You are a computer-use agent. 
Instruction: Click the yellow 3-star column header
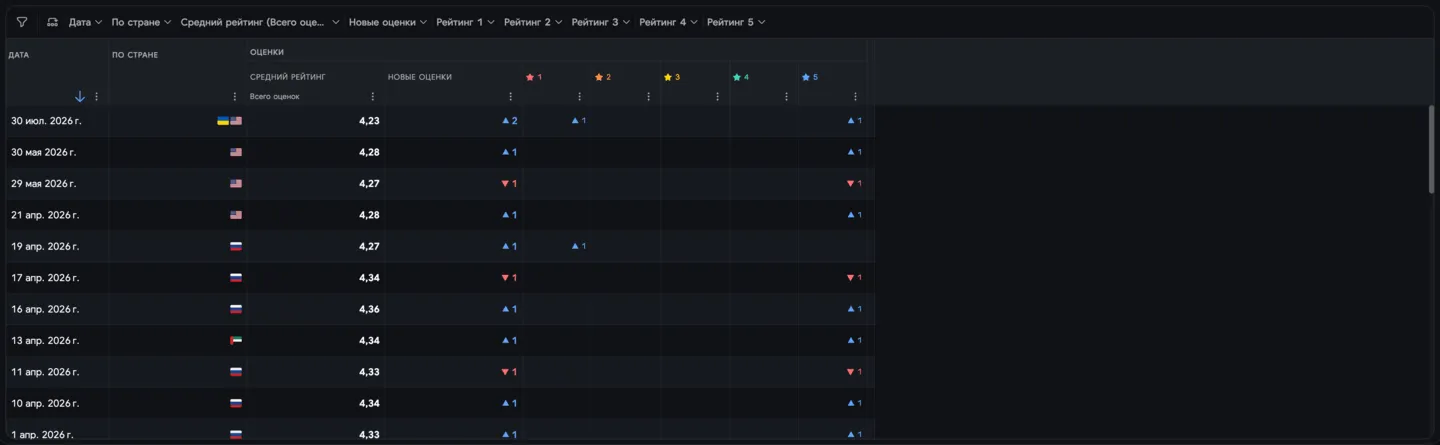pos(672,77)
